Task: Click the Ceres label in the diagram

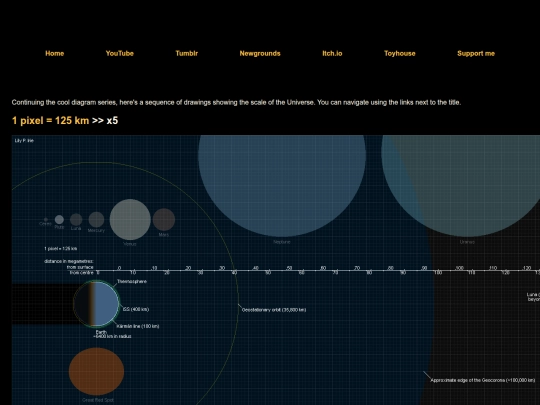Action: (x=45, y=224)
